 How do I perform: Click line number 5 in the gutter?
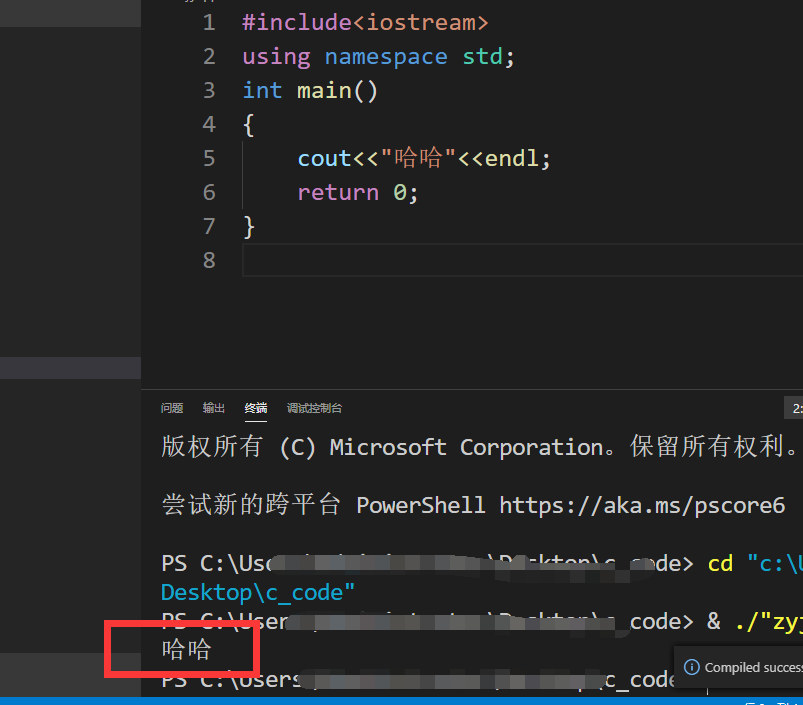pyautogui.click(x=209, y=158)
